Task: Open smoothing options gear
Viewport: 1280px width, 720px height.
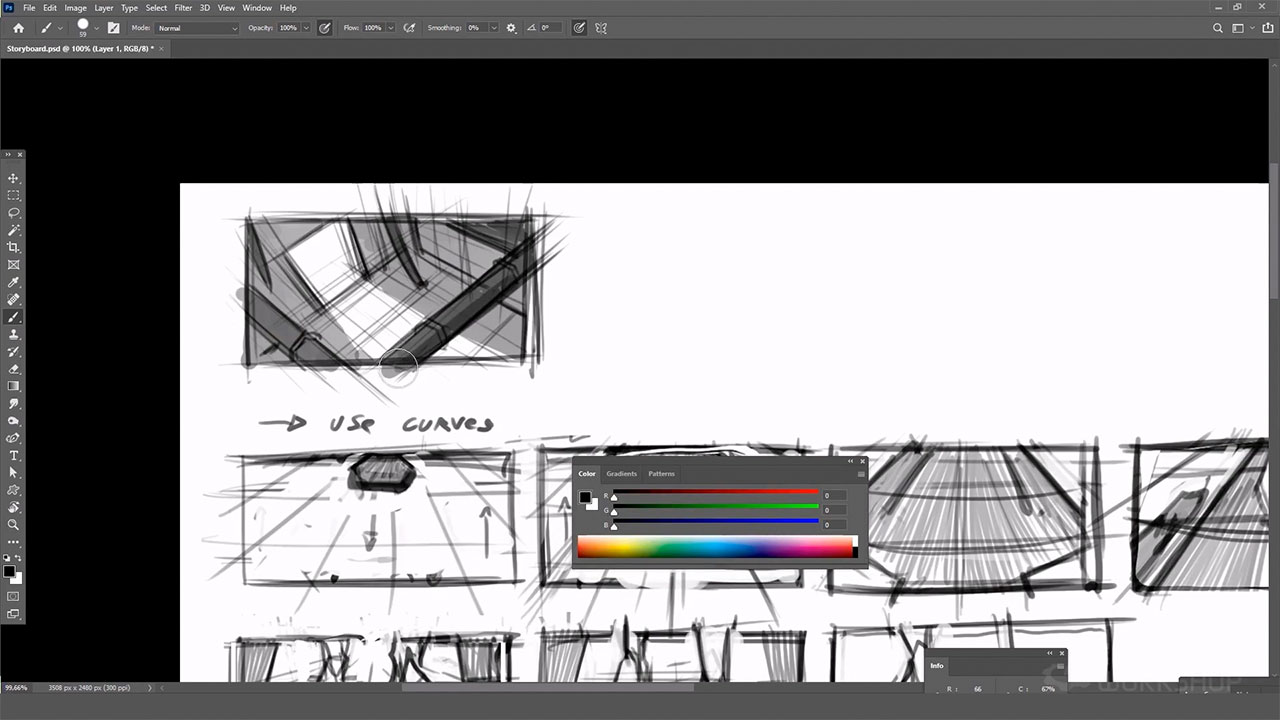Action: click(x=511, y=28)
